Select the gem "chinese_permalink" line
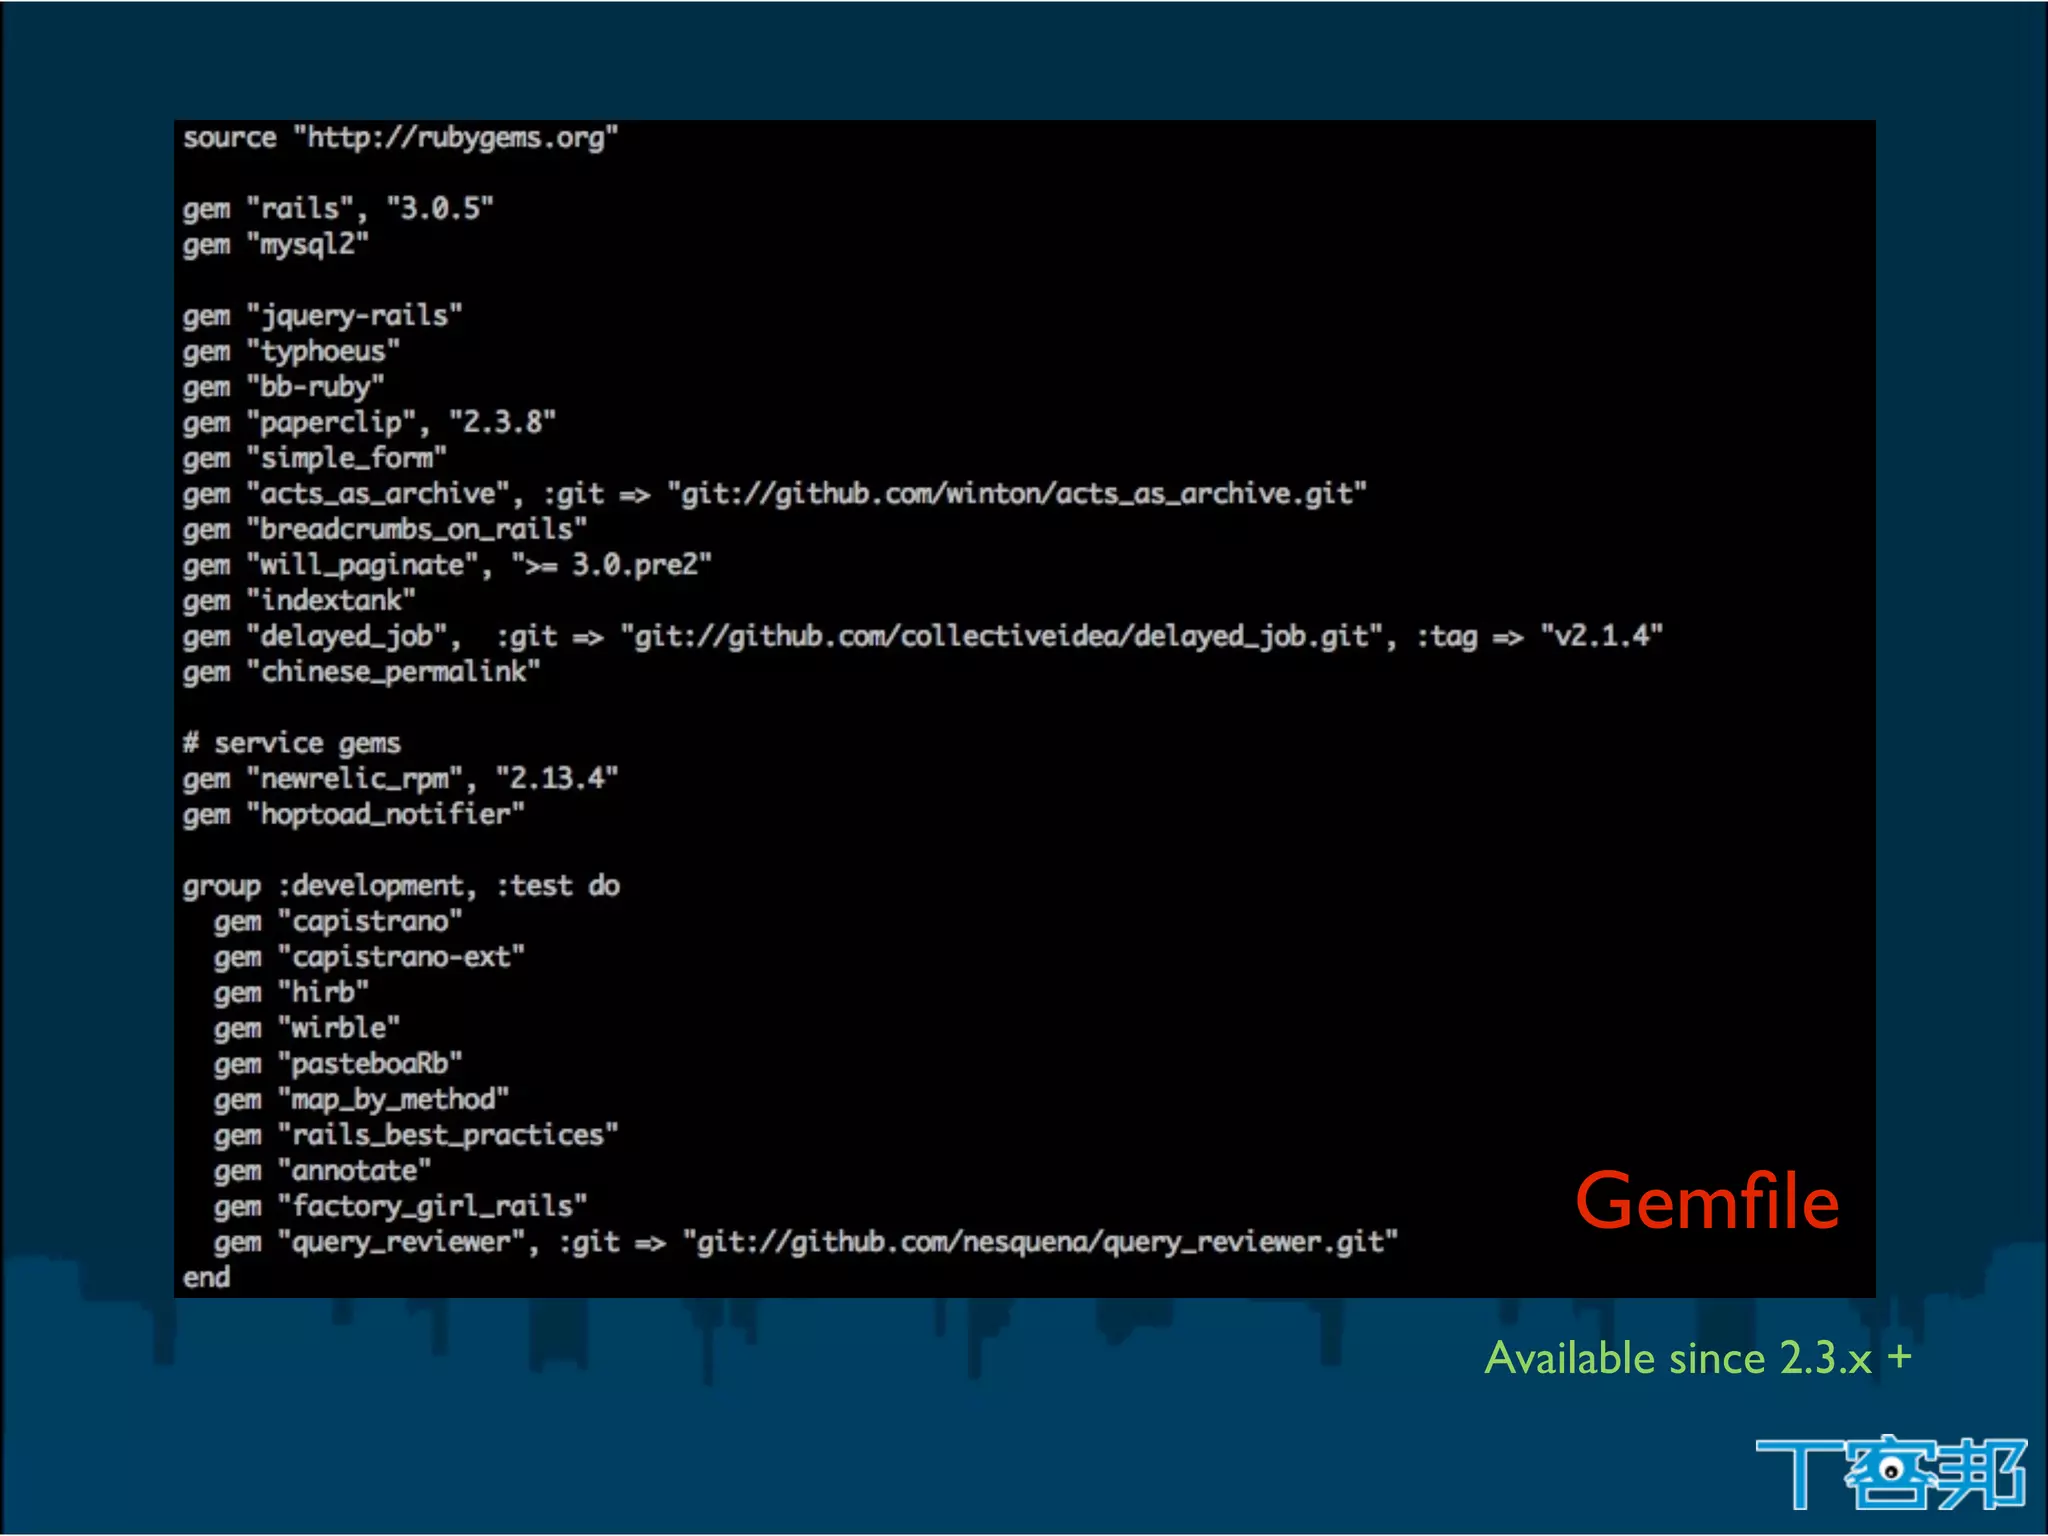Image resolution: width=2048 pixels, height=1536 pixels. pos(361,673)
